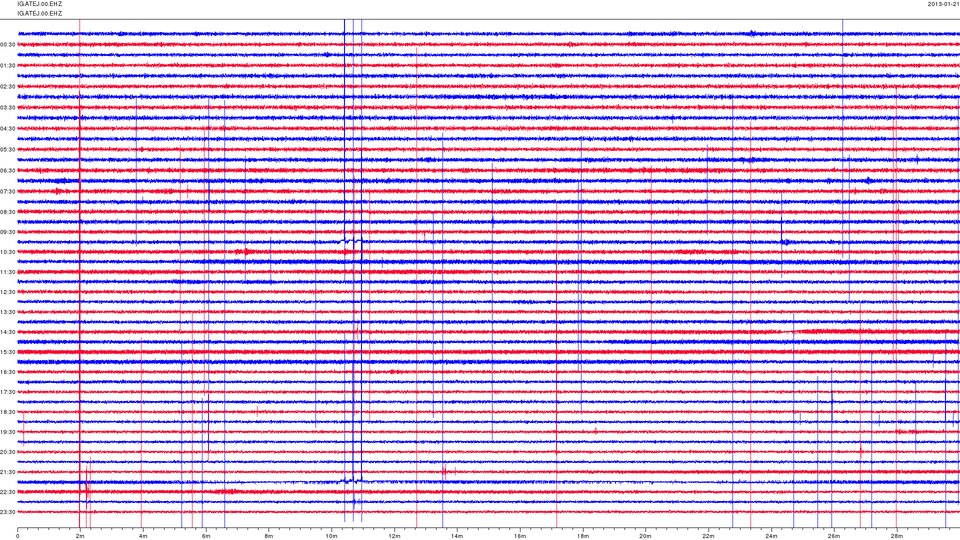Pick the 17:30 time label
This screenshot has height=540, width=960.
point(7,392)
